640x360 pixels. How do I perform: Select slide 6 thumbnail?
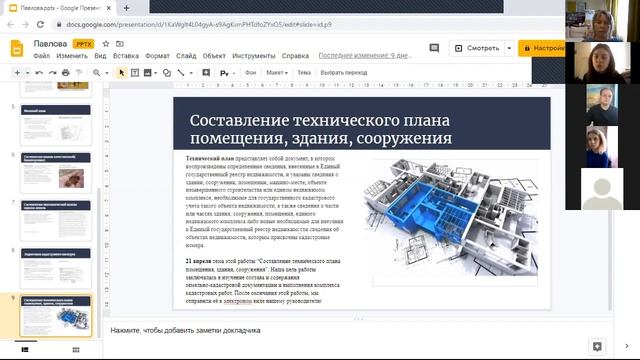(x=56, y=173)
